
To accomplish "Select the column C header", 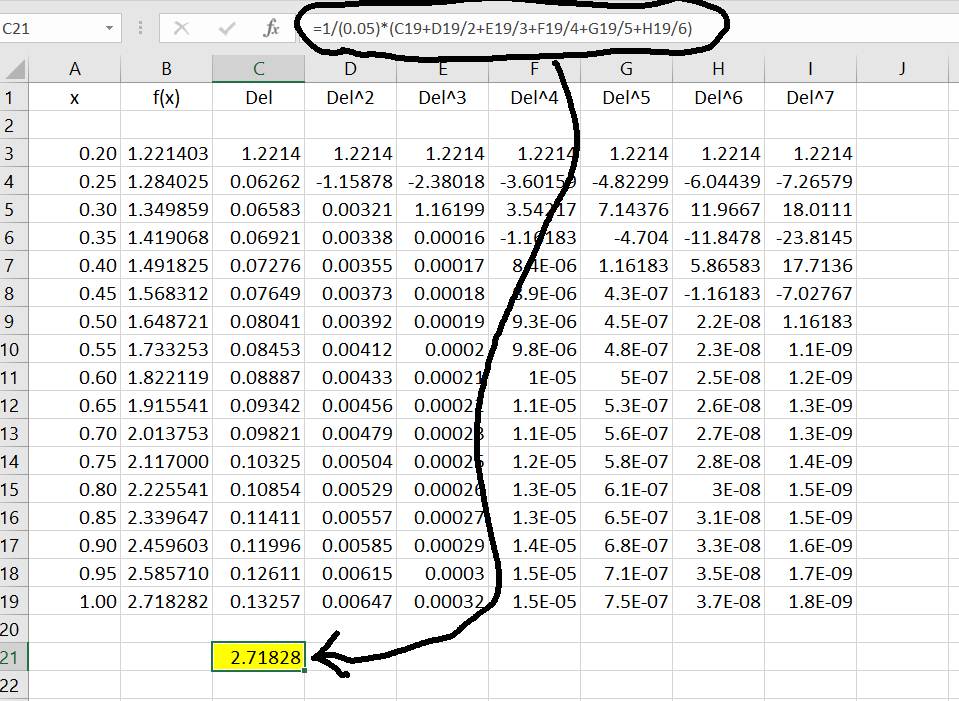I will point(258,69).
